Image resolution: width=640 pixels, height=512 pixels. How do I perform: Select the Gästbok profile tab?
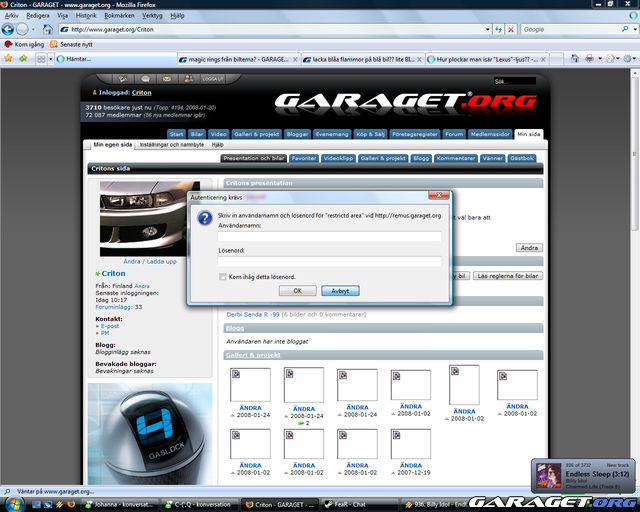click(x=522, y=158)
